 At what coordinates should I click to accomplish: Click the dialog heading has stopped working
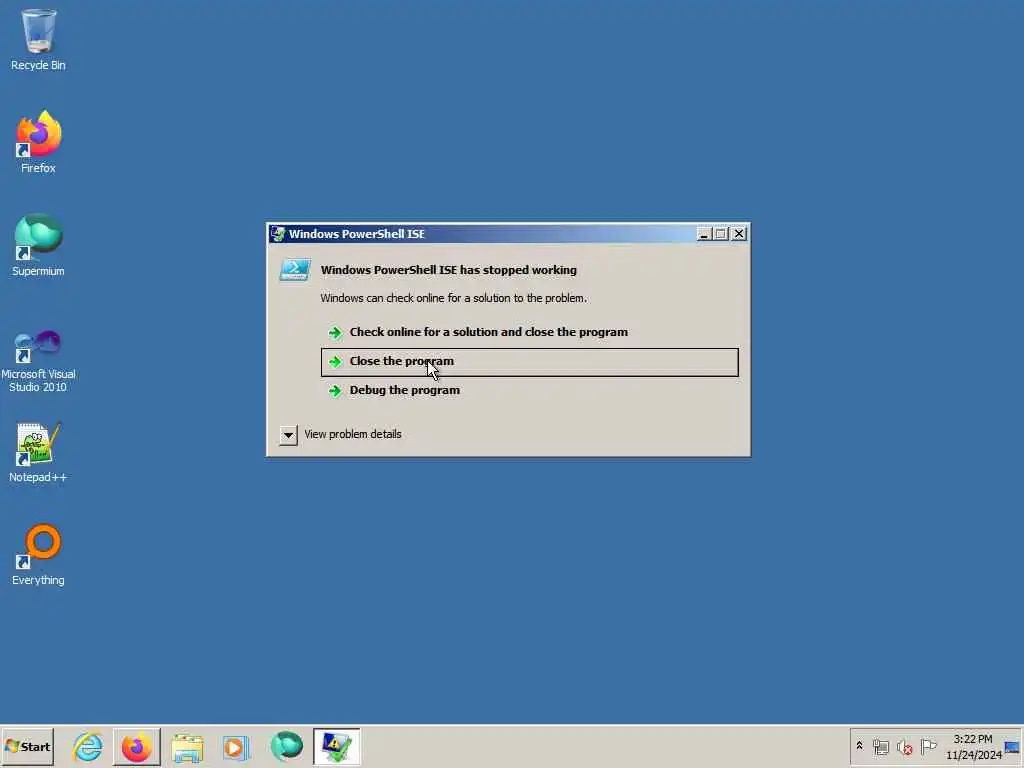pyautogui.click(x=449, y=270)
